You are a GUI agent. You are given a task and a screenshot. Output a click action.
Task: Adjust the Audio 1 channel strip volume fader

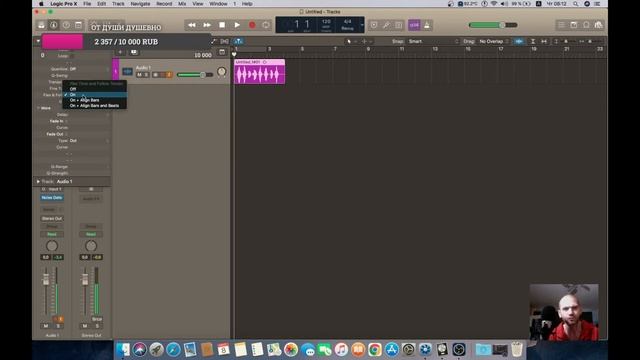[46, 279]
